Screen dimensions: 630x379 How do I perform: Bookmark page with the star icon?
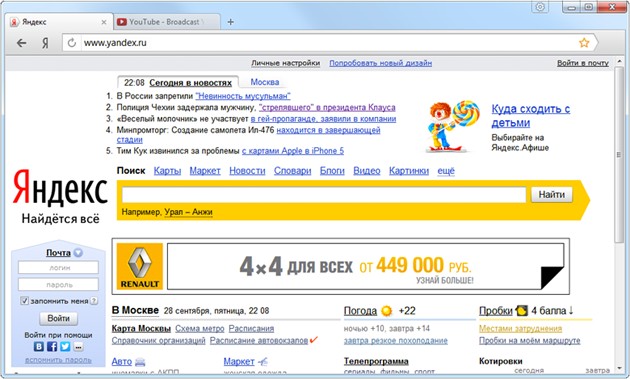(x=584, y=43)
